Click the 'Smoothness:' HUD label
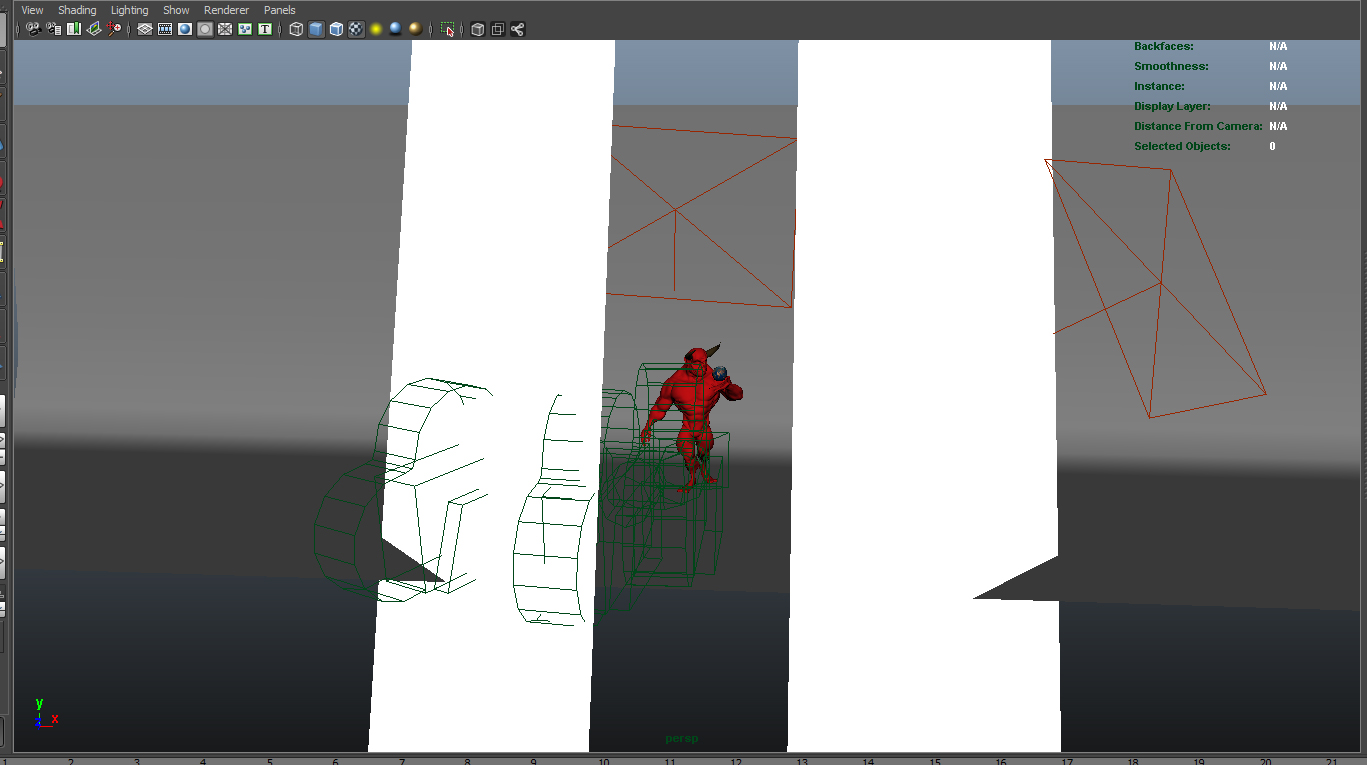Viewport: 1367px width, 765px height. [1171, 66]
